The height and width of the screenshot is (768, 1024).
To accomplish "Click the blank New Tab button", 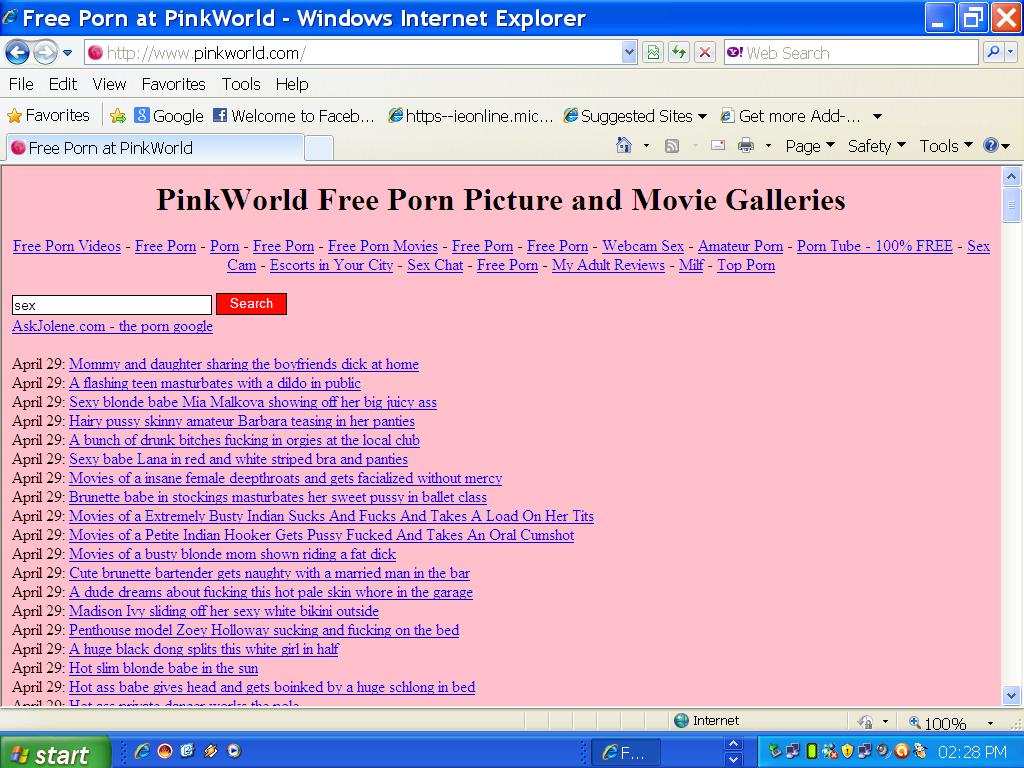I will [x=319, y=148].
